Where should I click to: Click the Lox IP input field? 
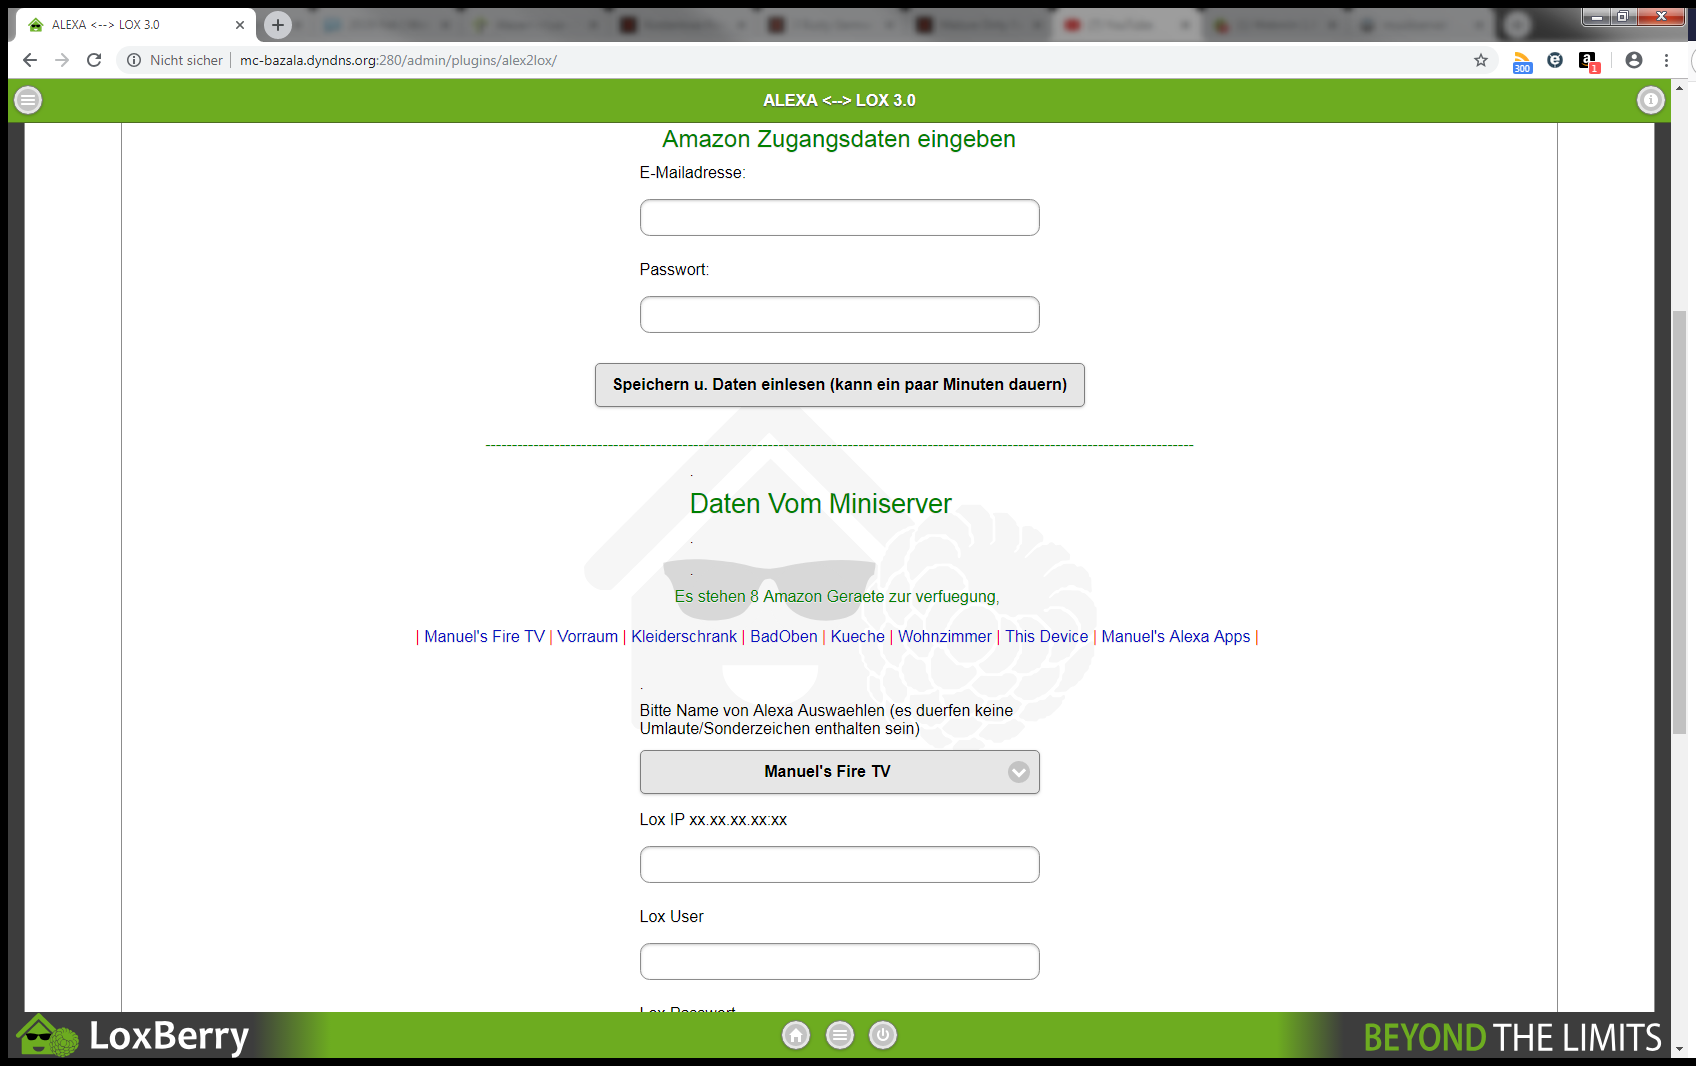(840, 864)
